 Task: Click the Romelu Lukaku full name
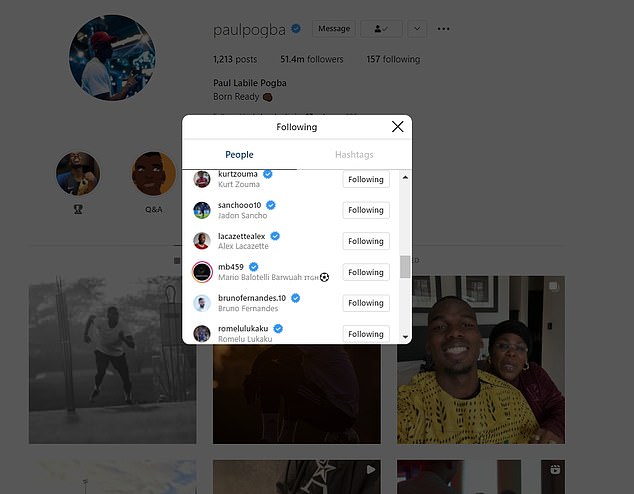pos(245,339)
